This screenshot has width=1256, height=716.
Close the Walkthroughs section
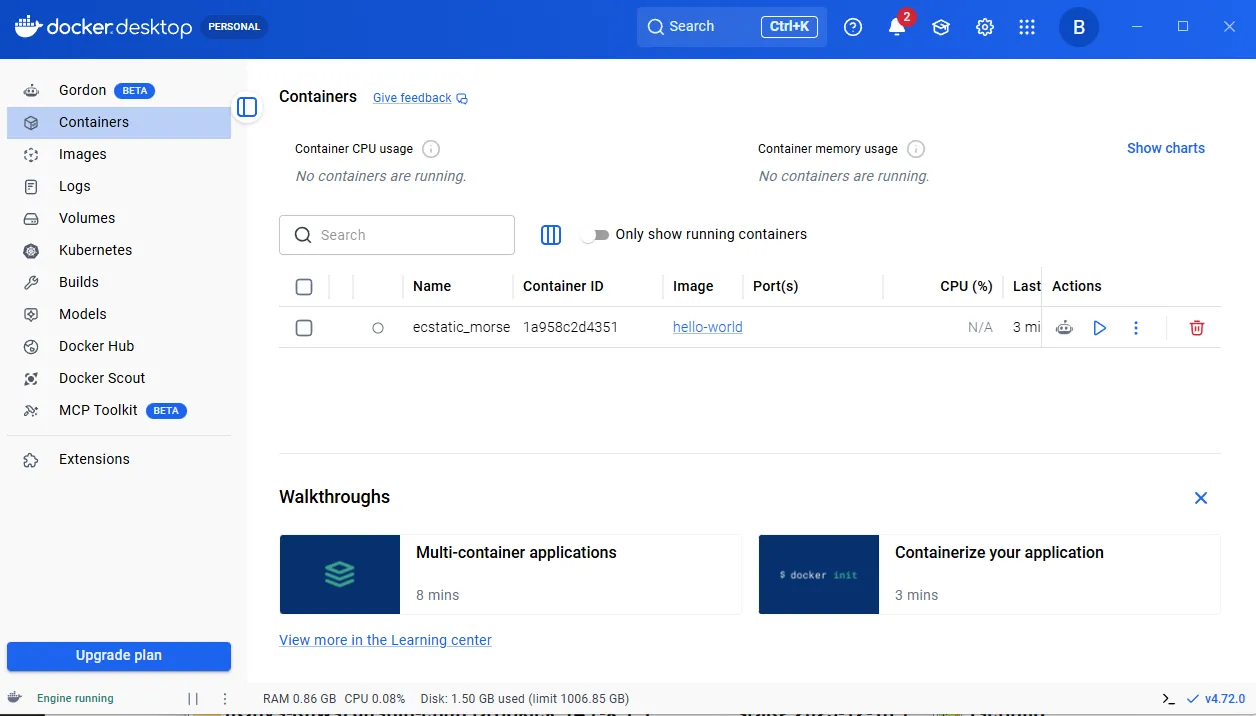[1201, 498]
